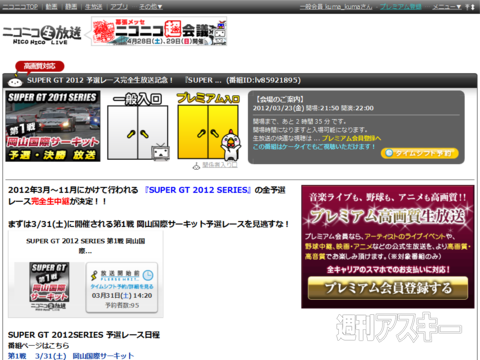Open the プレミアム登録 link in header
480x360 pixels.
(x=400, y=6)
